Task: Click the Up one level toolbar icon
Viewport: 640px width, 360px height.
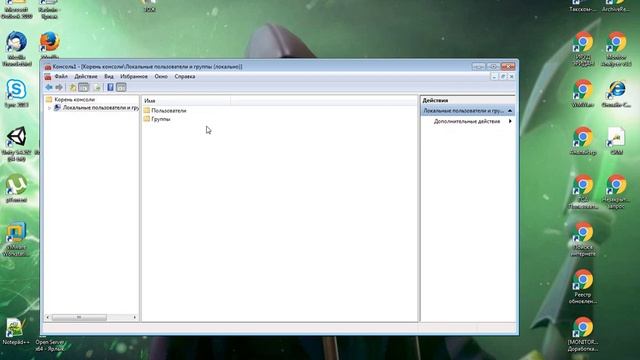Action: (x=73, y=87)
